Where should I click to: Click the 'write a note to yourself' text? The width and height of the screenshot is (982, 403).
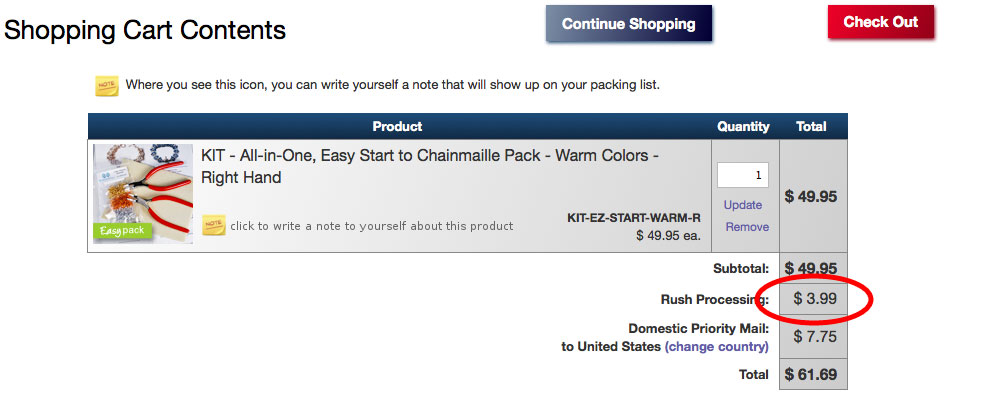point(372,226)
